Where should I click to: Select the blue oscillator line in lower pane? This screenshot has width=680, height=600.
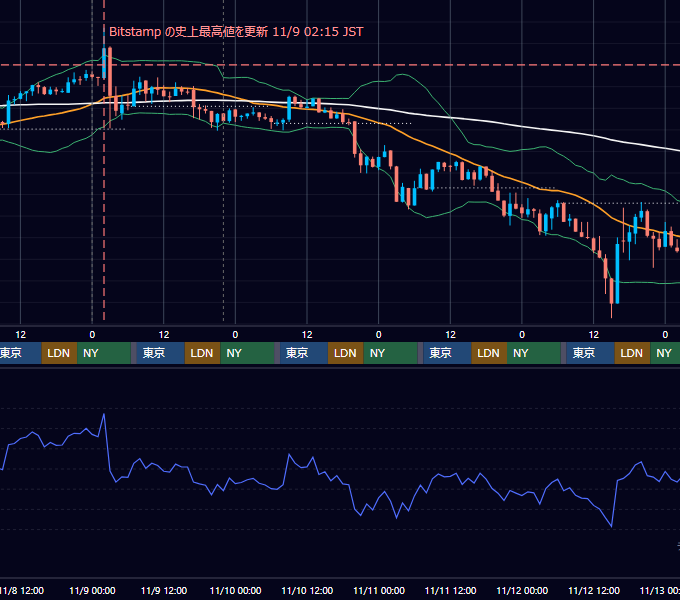click(x=340, y=479)
